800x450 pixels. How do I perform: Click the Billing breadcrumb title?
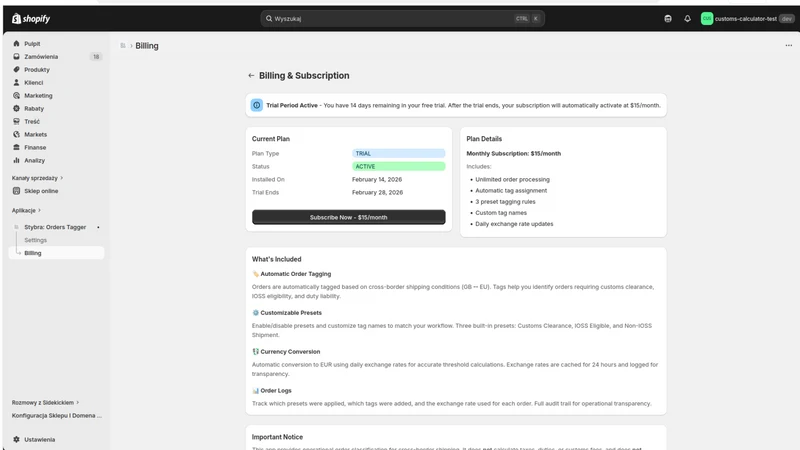[147, 46]
